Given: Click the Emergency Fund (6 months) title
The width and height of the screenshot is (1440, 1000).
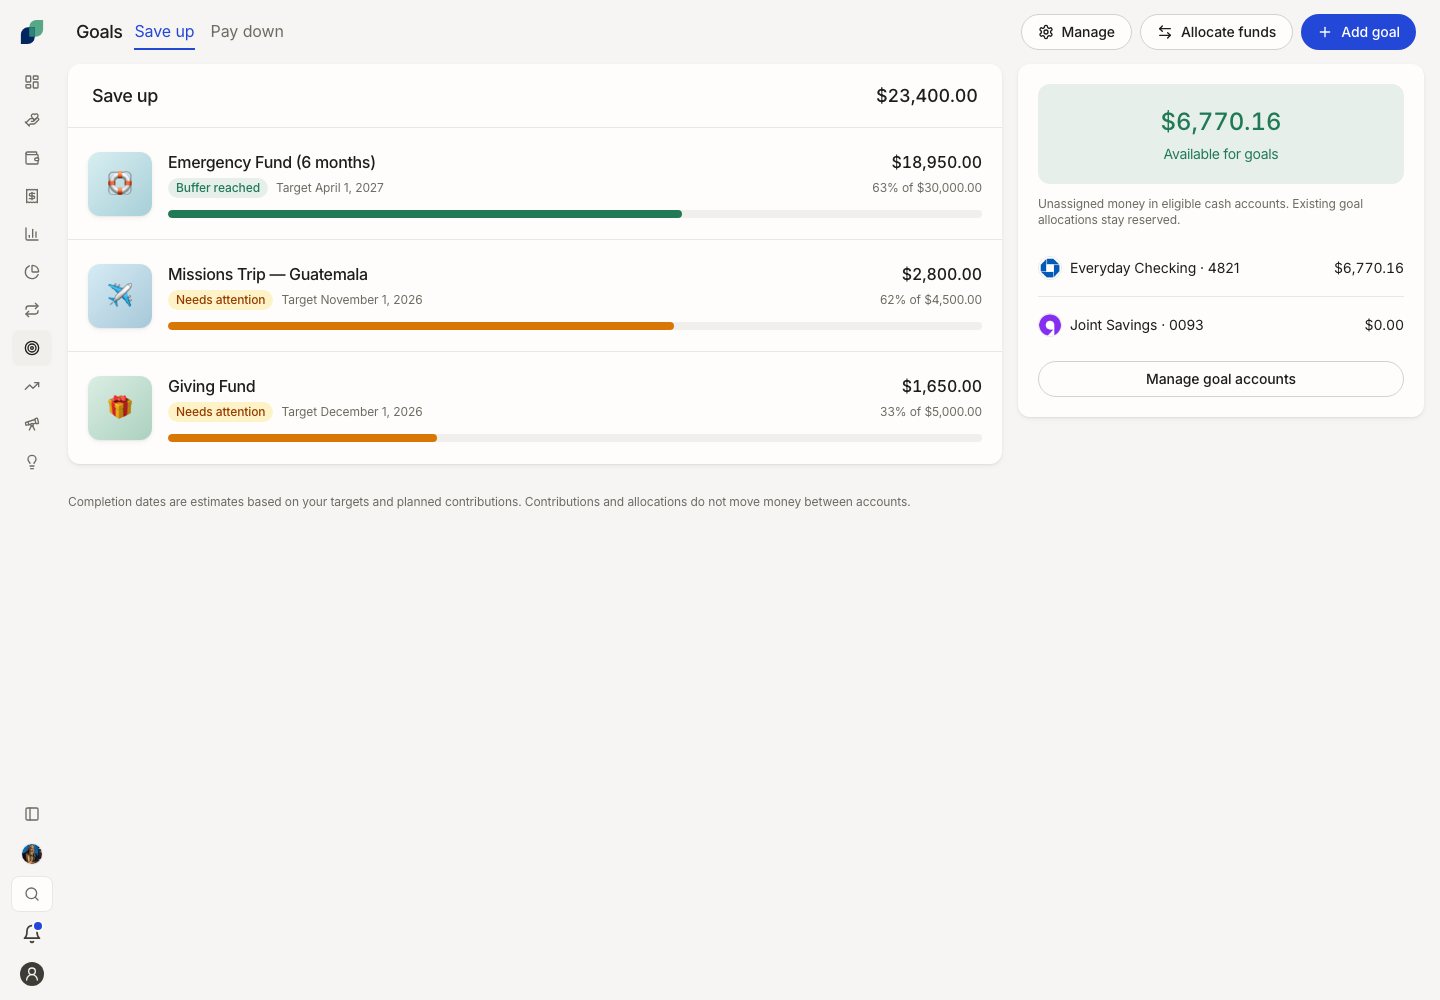Looking at the screenshot, I should click(x=272, y=162).
